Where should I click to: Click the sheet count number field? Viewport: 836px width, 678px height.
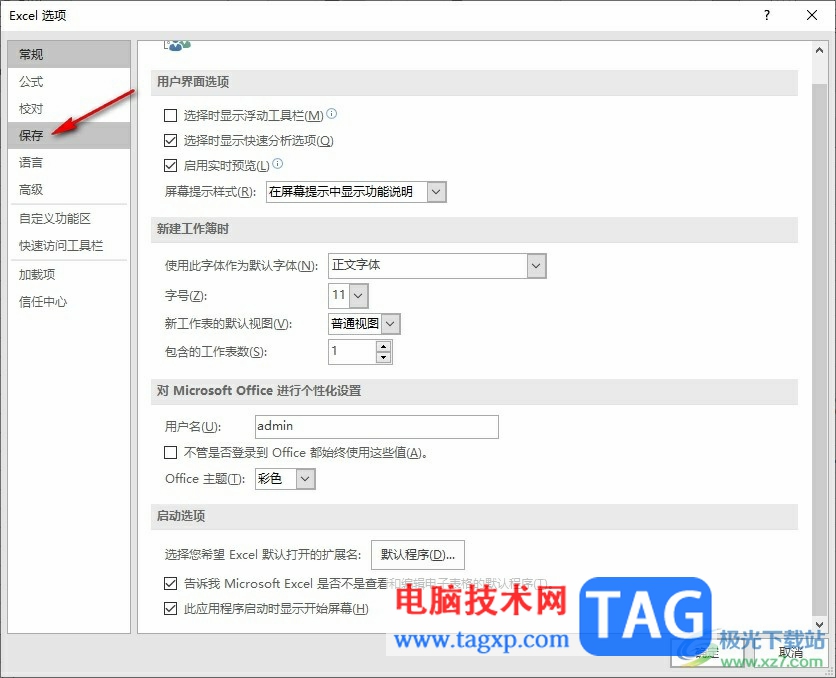pyautogui.click(x=352, y=352)
